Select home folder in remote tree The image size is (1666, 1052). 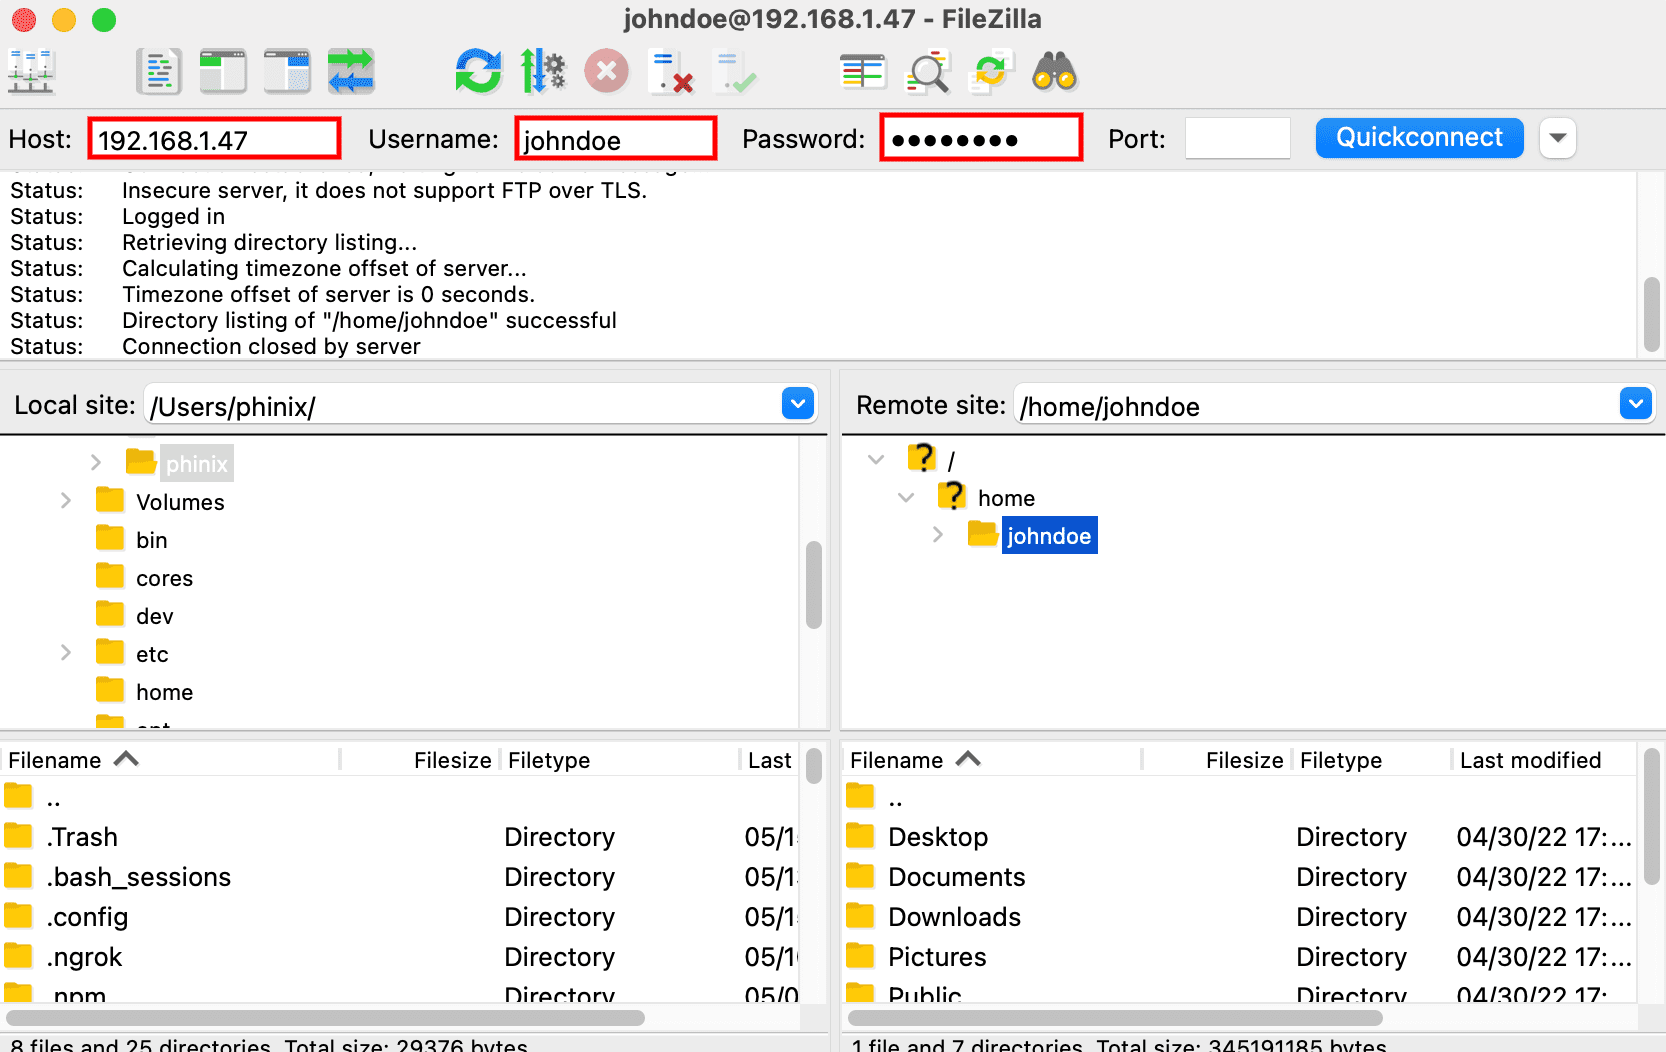point(1006,498)
